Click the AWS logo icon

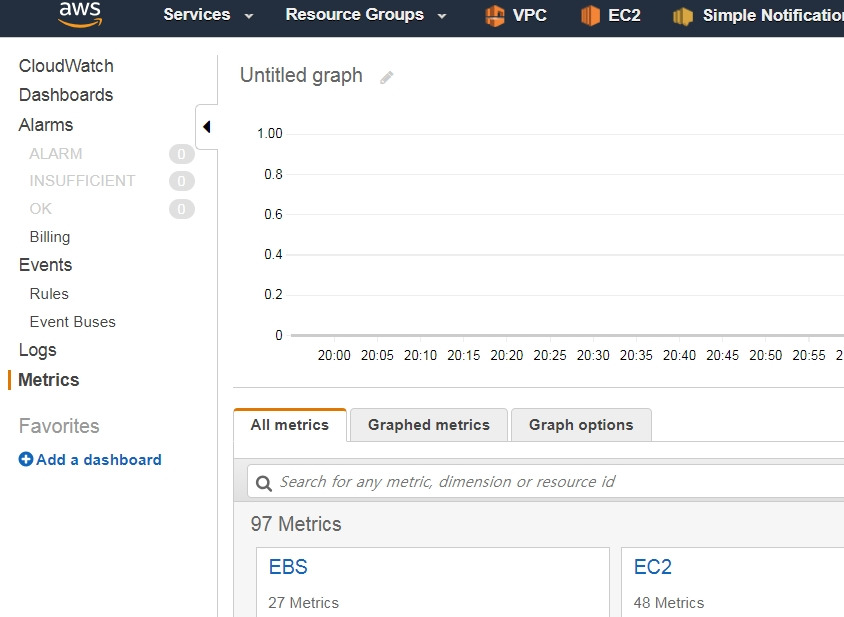click(80, 14)
